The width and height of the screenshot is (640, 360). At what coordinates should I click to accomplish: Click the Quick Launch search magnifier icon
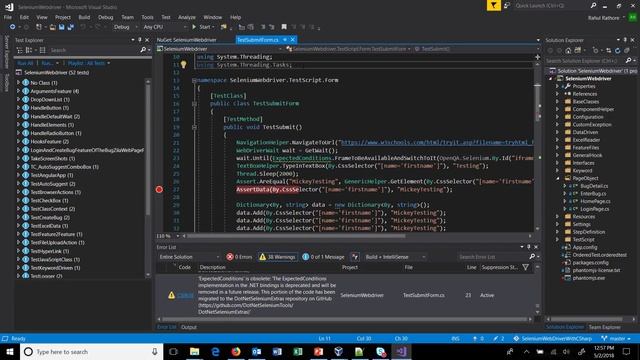(x=593, y=5)
